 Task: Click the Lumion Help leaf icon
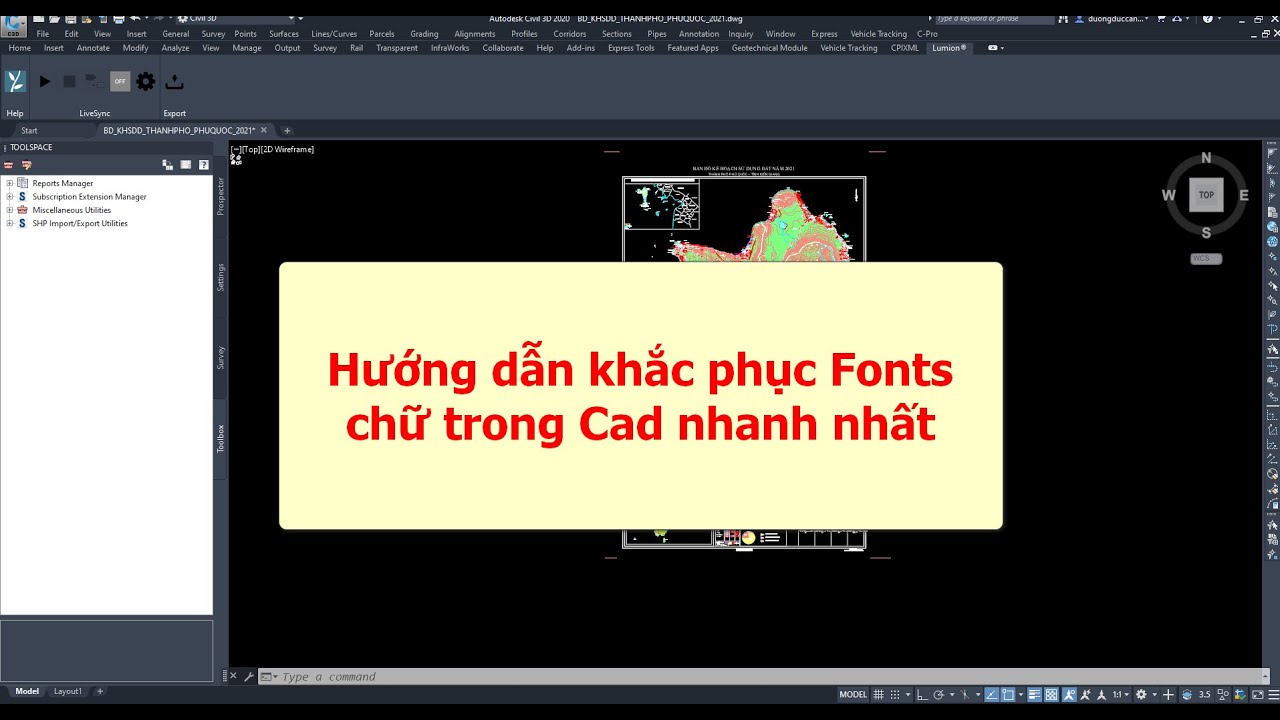tap(16, 81)
